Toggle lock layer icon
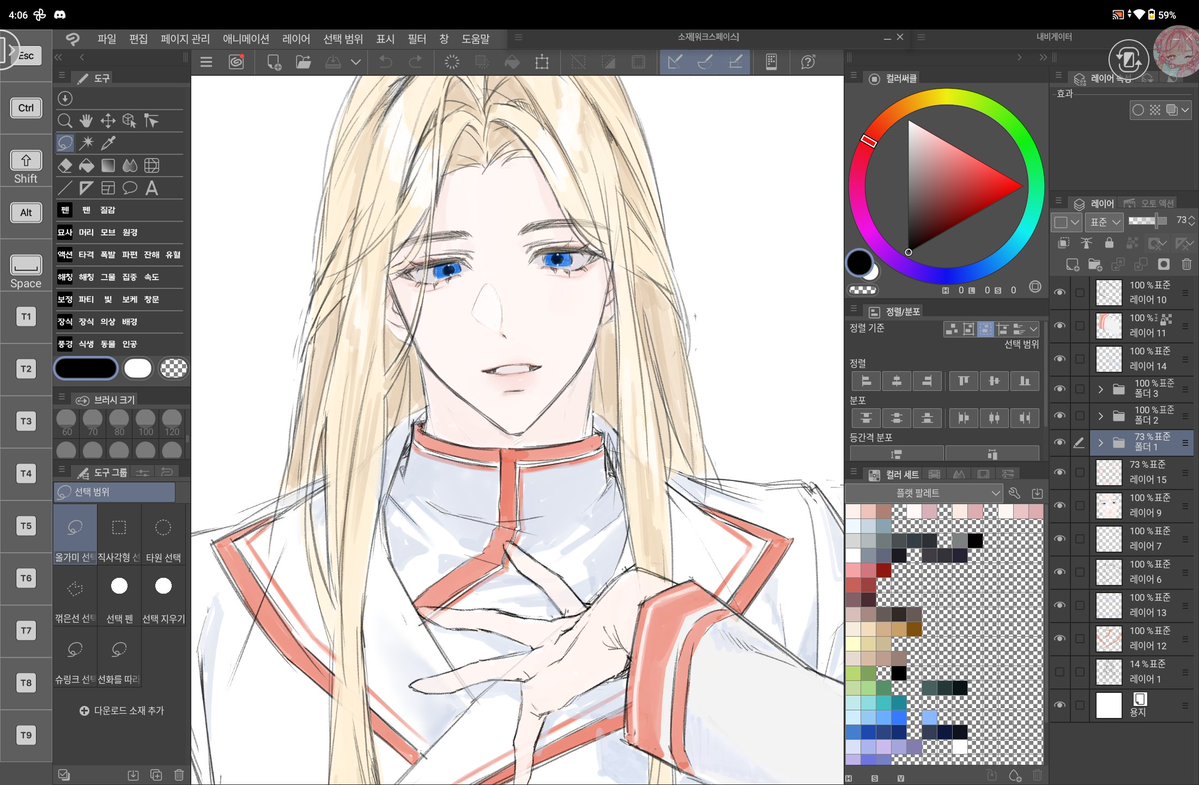 (x=1109, y=243)
